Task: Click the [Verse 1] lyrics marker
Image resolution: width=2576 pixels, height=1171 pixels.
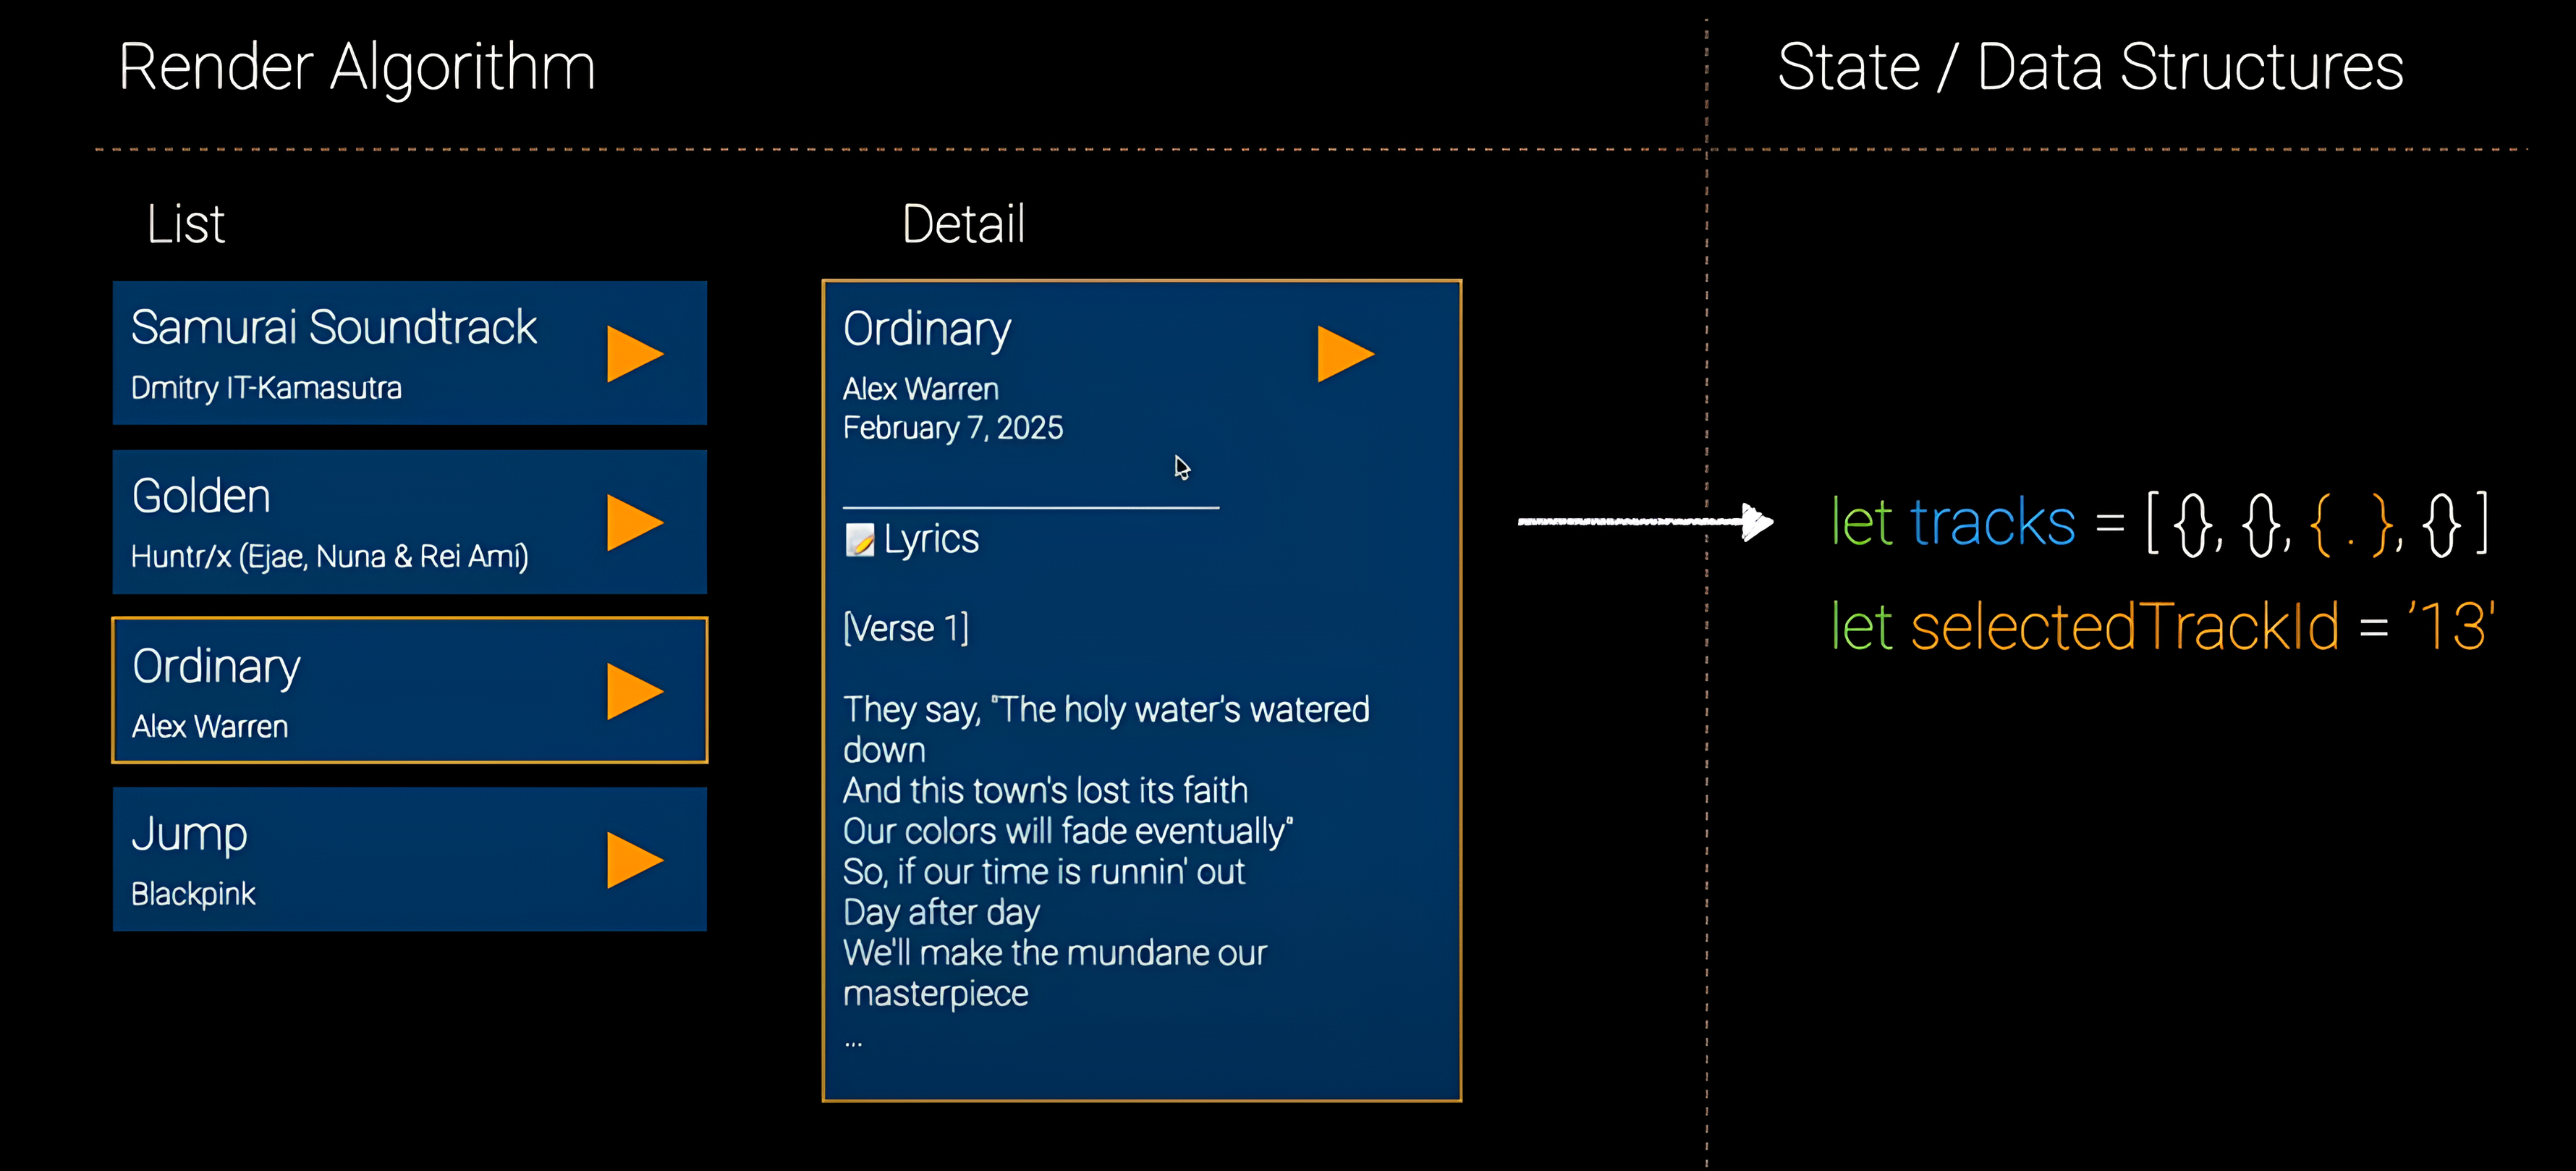Action: (x=905, y=628)
